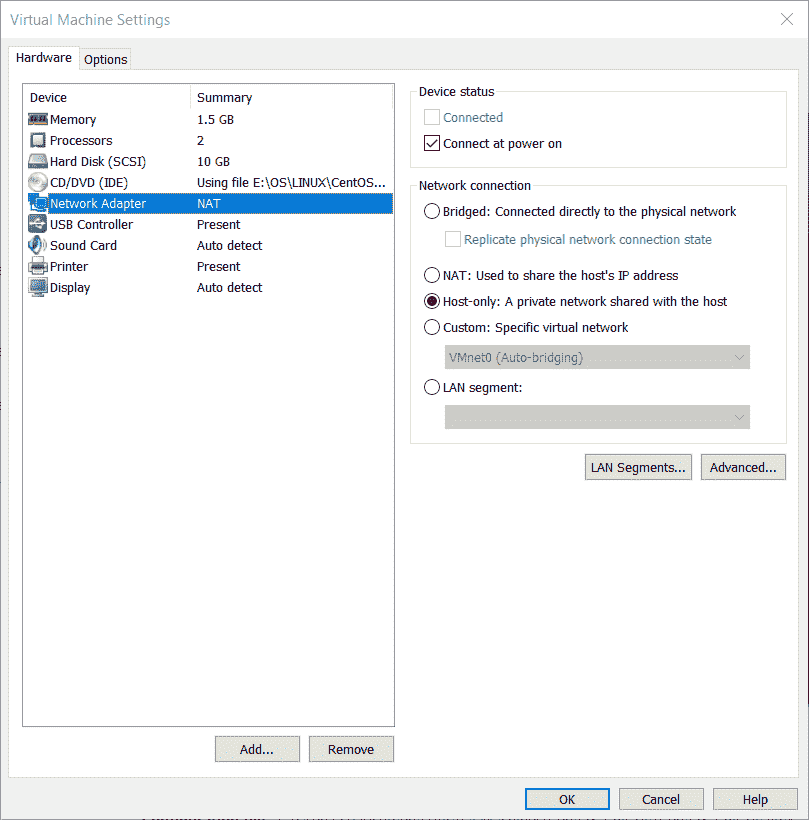Confirm settings with OK
This screenshot has width=809, height=820.
click(567, 799)
